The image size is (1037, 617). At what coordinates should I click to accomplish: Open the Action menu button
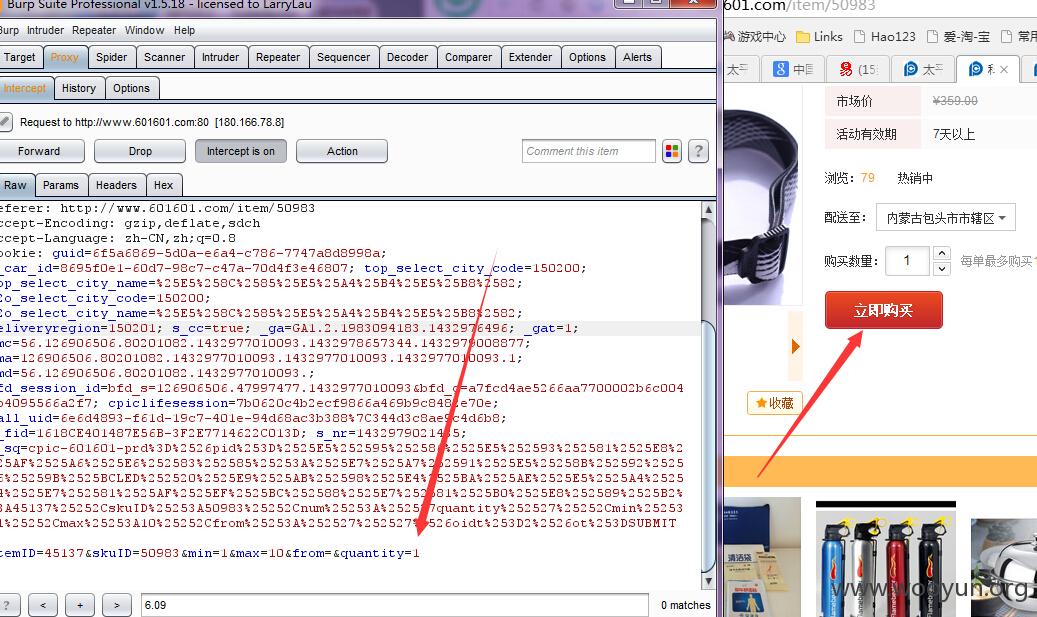click(342, 151)
